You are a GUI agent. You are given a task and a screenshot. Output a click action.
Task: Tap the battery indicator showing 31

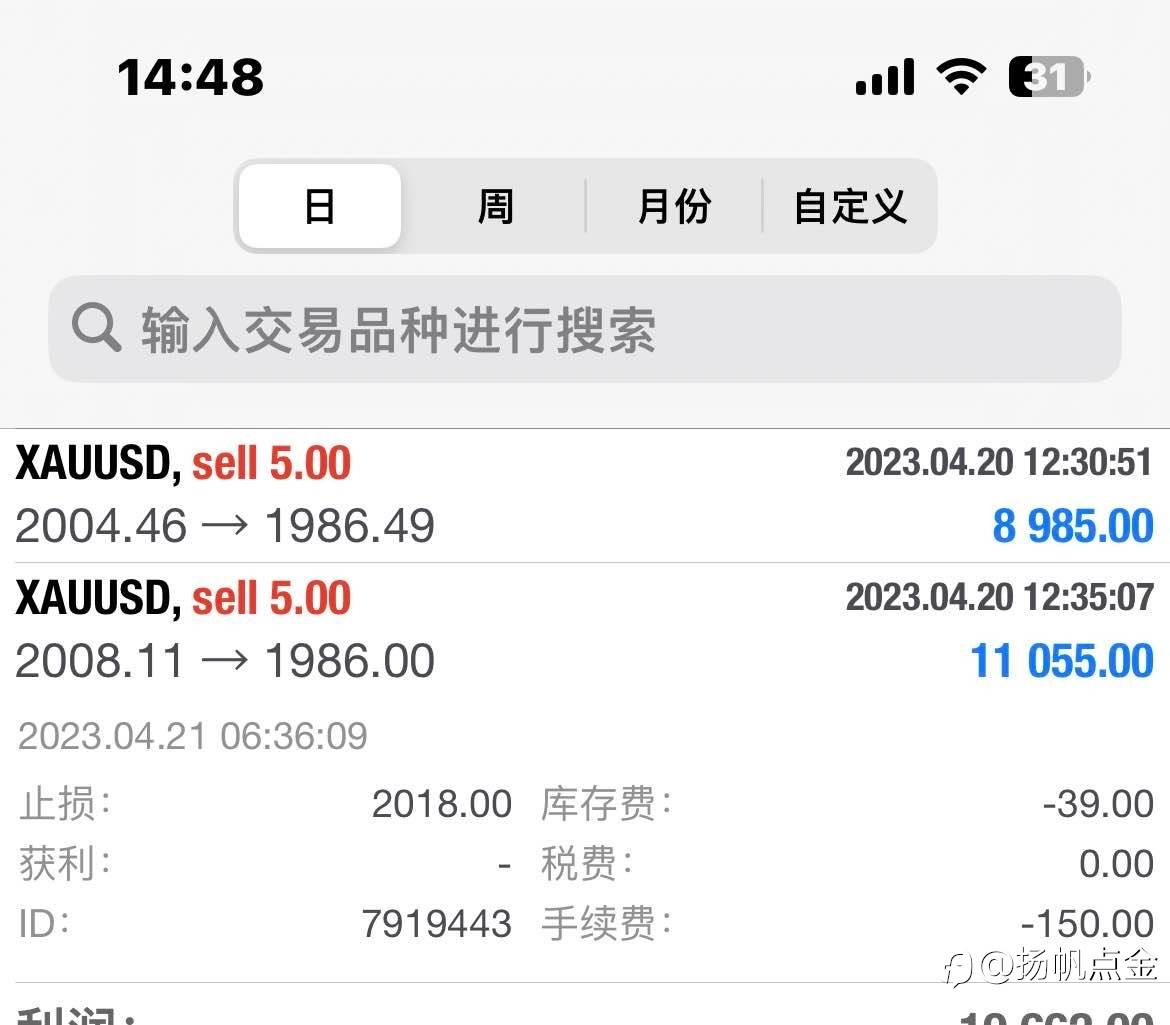click(x=1049, y=76)
